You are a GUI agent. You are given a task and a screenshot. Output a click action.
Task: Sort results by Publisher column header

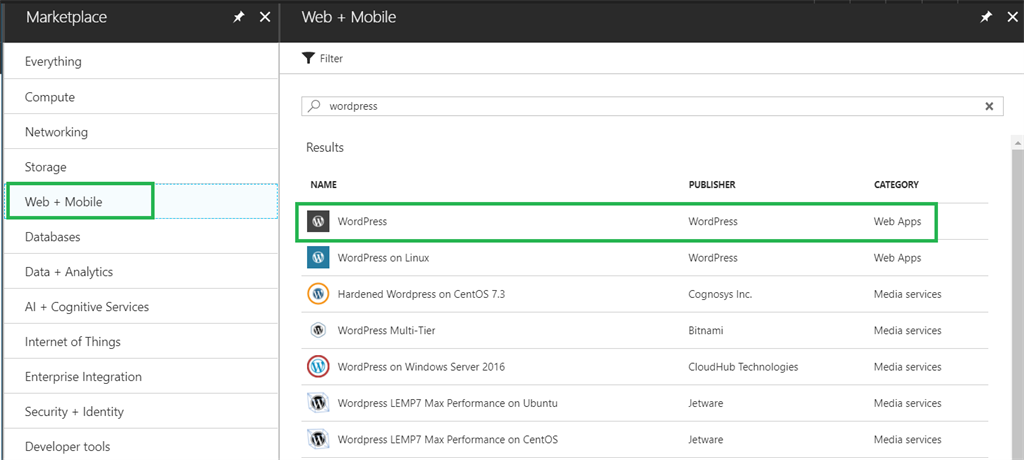coord(712,185)
